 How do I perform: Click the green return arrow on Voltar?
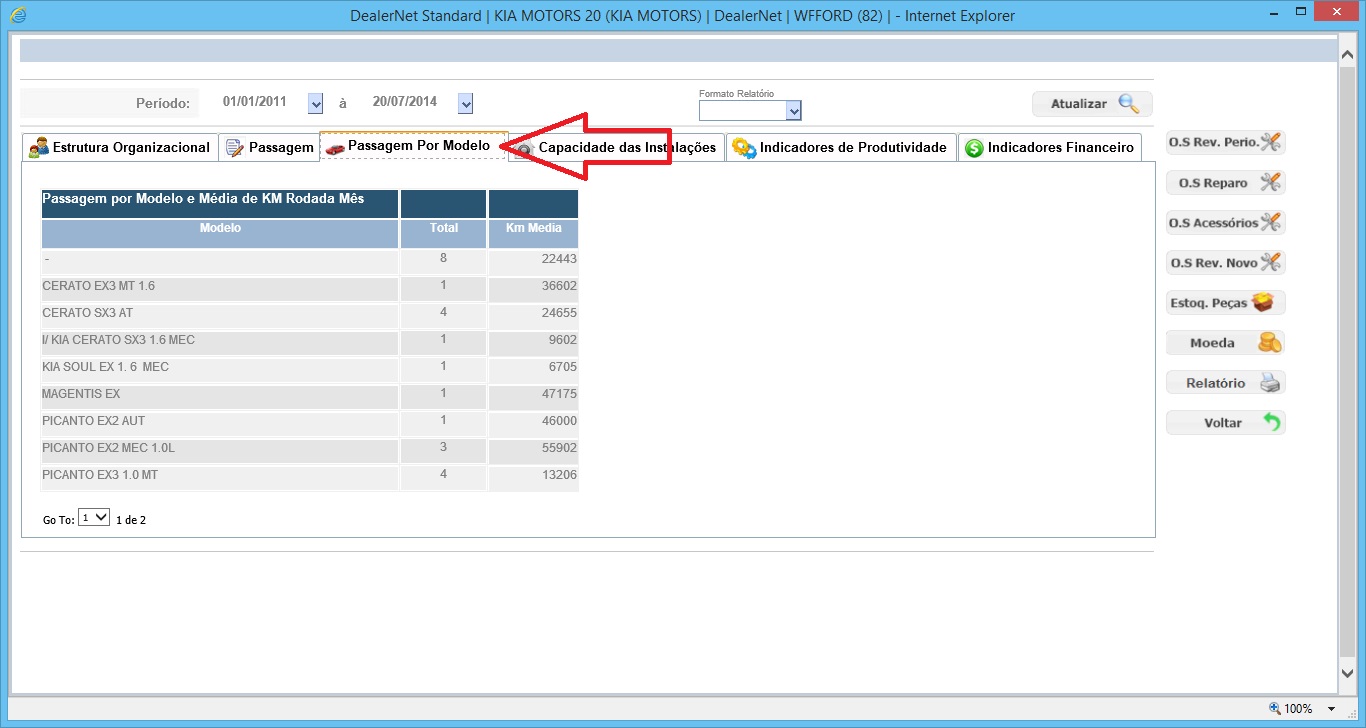pyautogui.click(x=1272, y=422)
